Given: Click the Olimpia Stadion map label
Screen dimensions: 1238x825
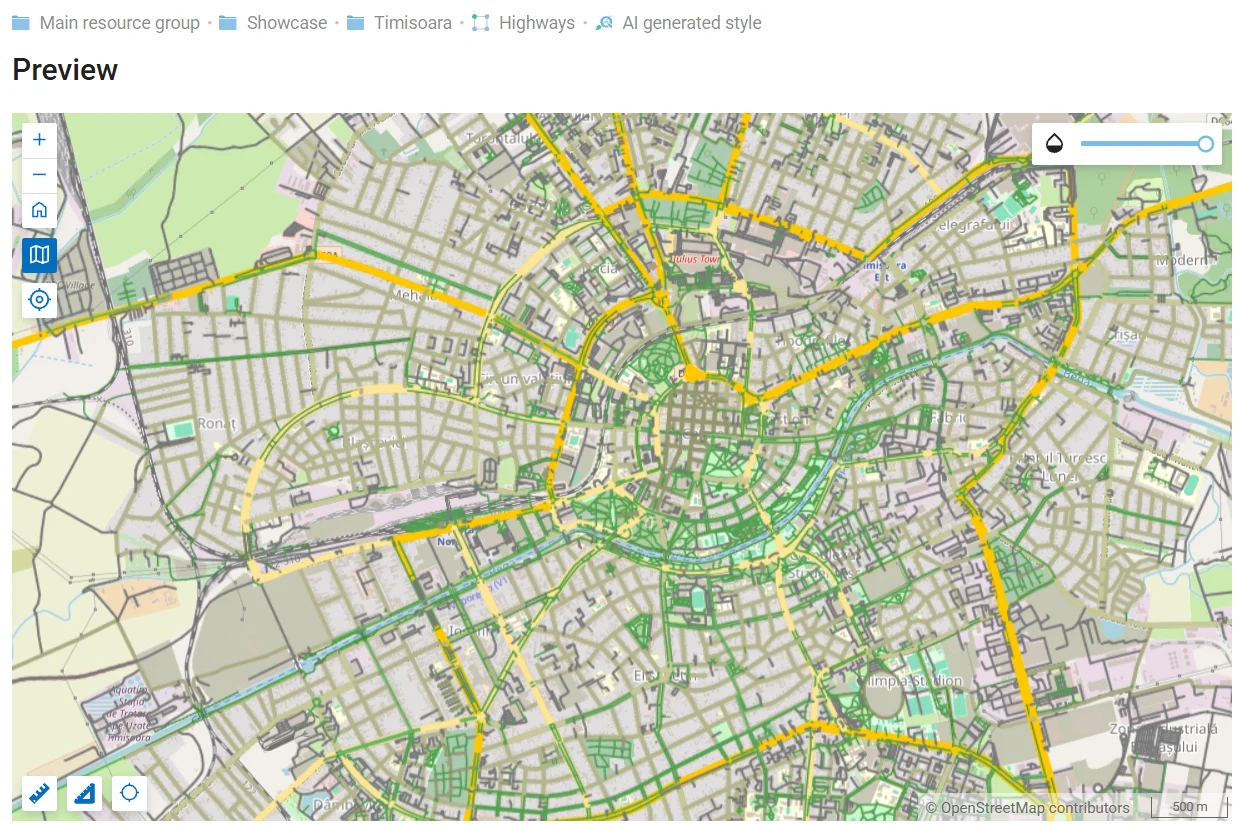Looking at the screenshot, I should click(x=910, y=681).
